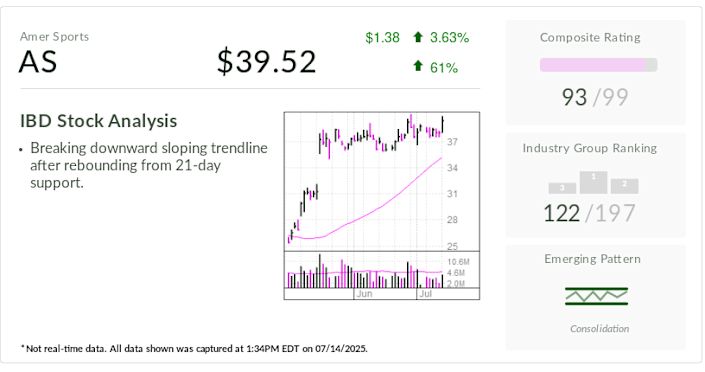This screenshot has width=705, height=372.
Task: Click the $39.52 stock price
Action: point(267,62)
